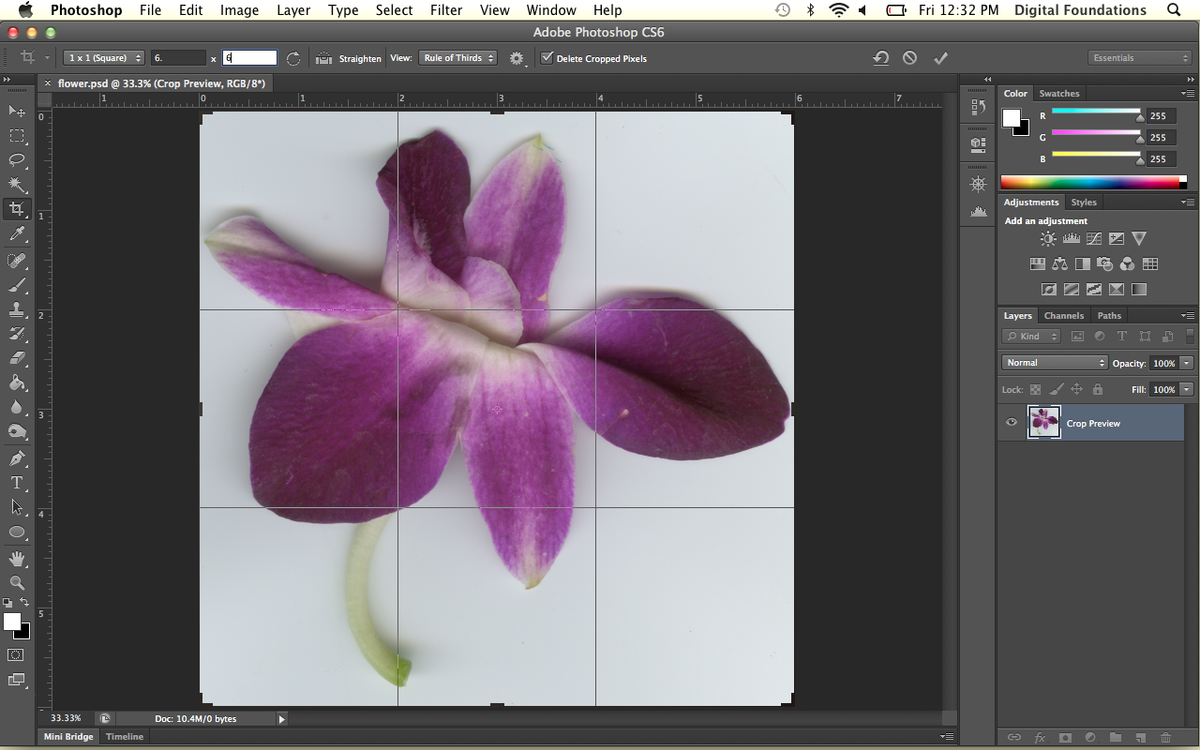Open the Rule of Thirds view dropdown
1200x750 pixels.
(458, 58)
